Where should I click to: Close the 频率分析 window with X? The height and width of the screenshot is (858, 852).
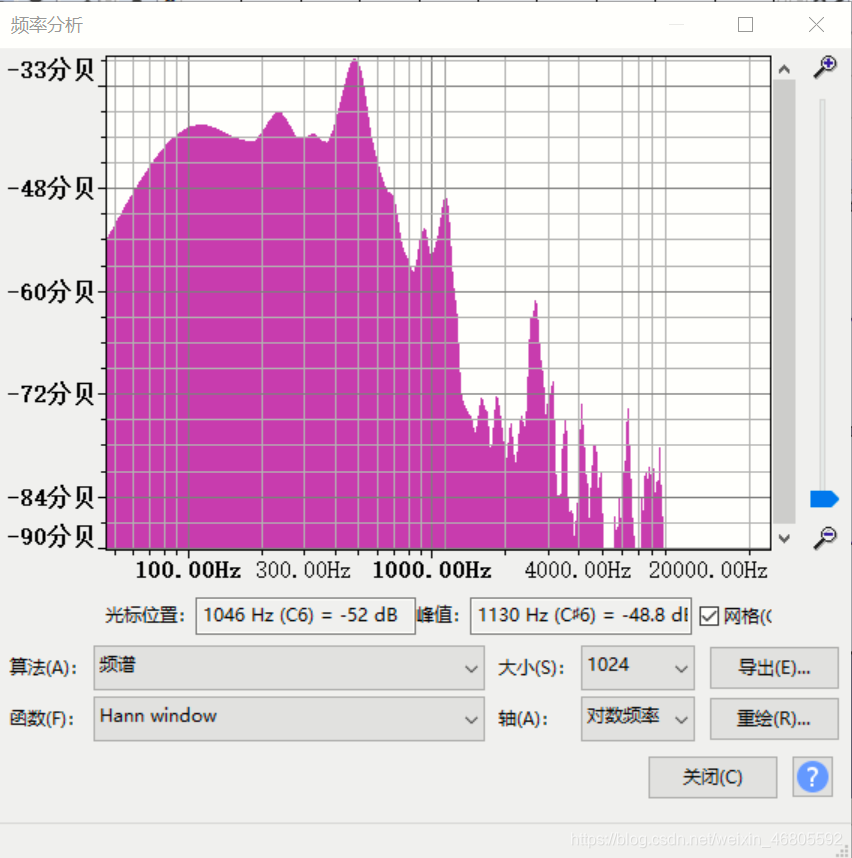click(x=816, y=25)
